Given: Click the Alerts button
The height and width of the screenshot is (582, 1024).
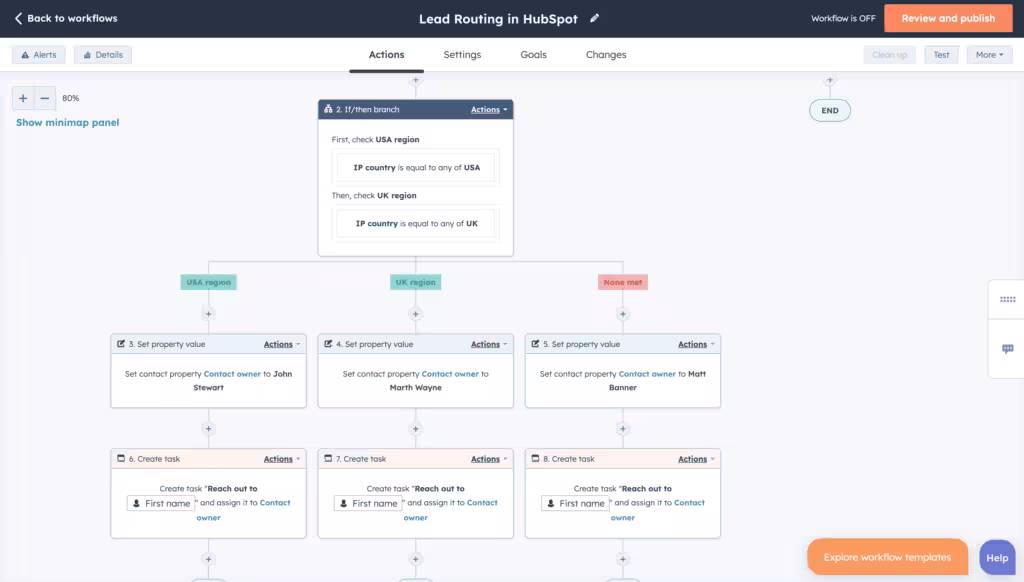Looking at the screenshot, I should [39, 55].
